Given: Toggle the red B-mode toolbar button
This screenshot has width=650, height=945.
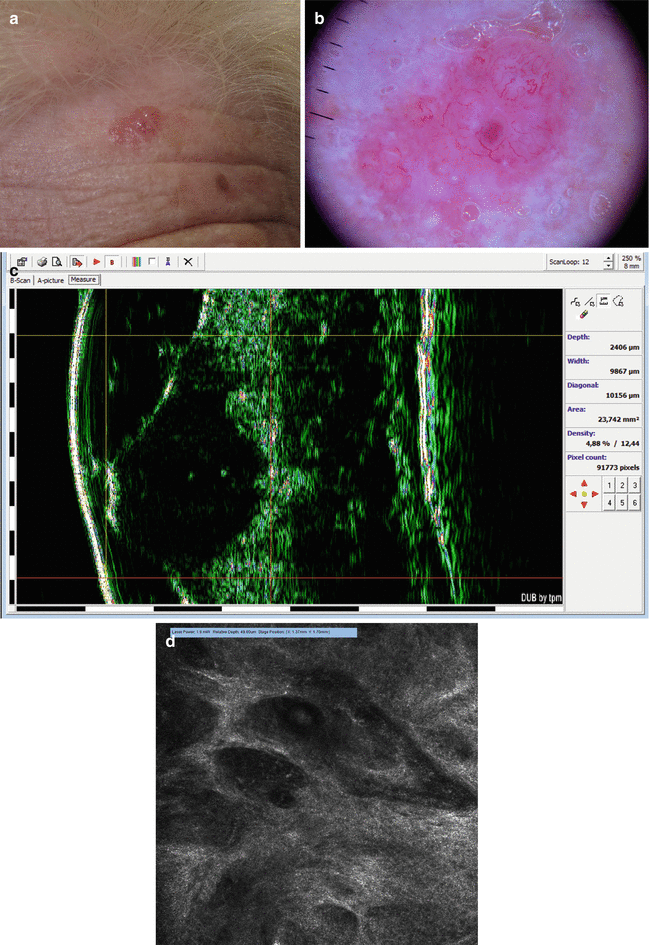Looking at the screenshot, I should click(x=112, y=262).
